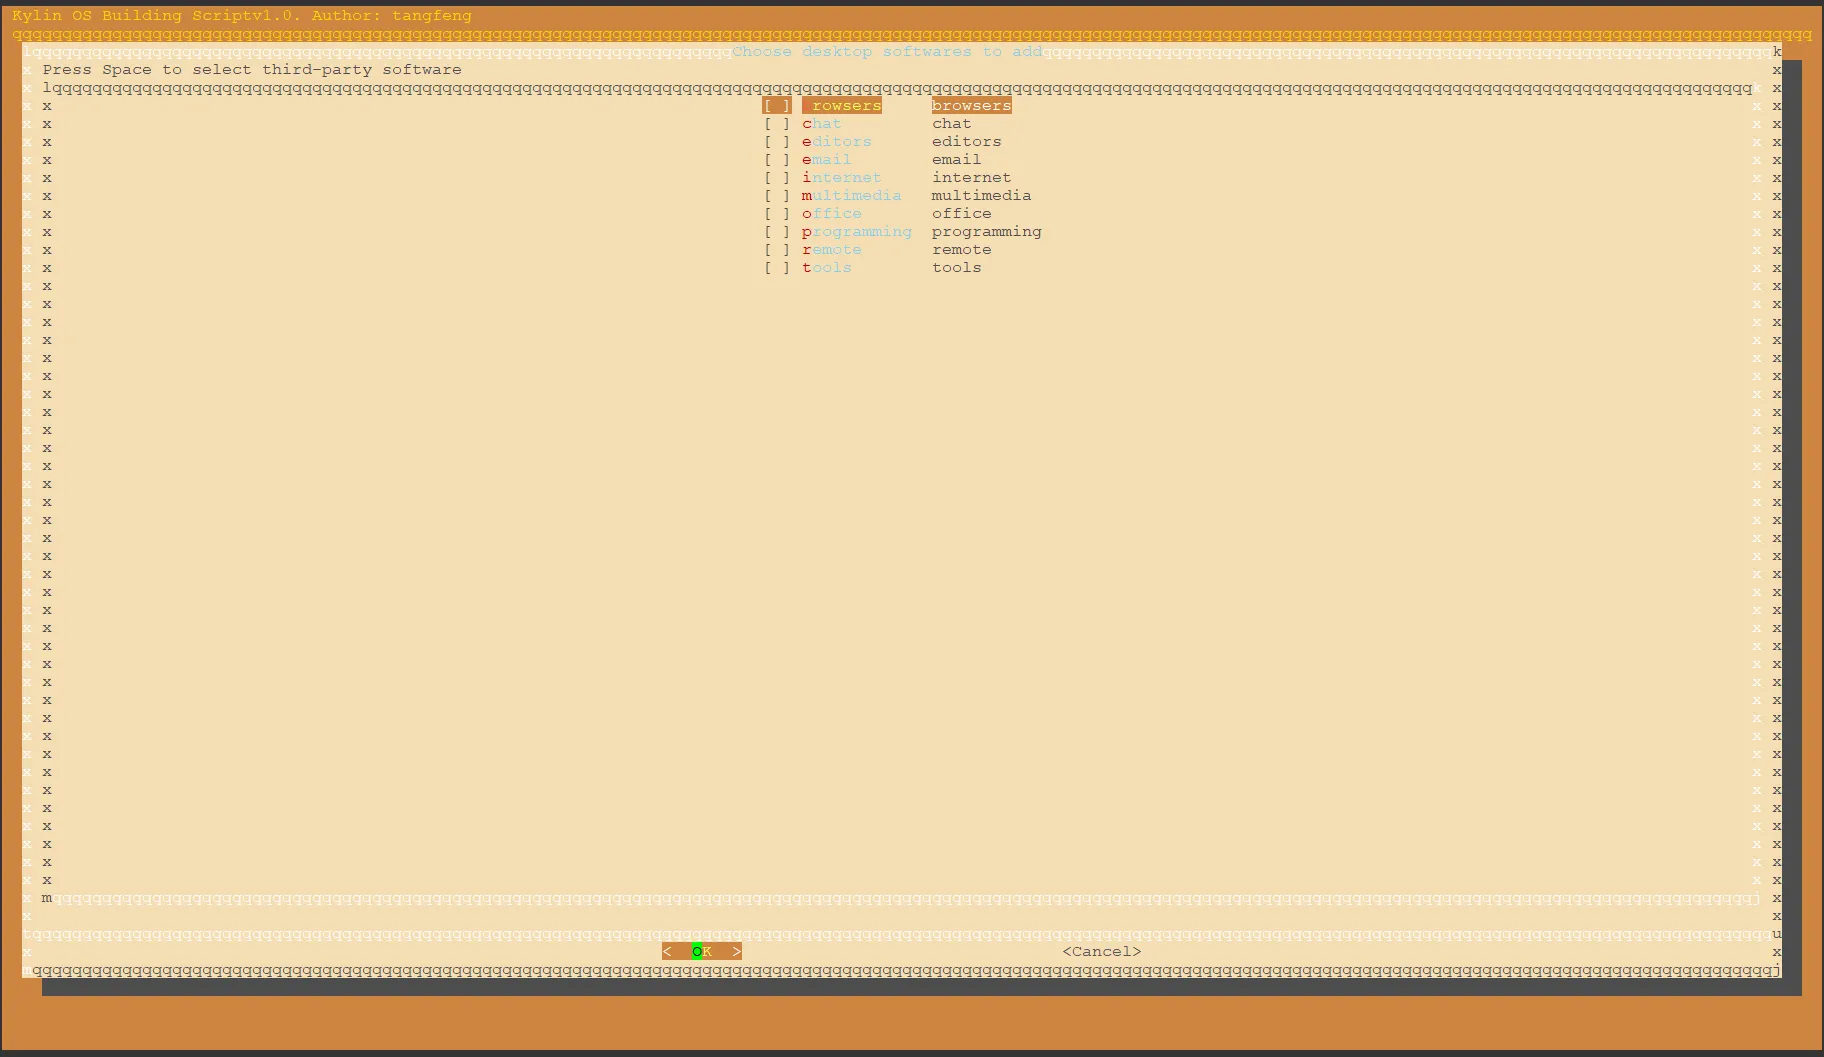This screenshot has height=1057, width=1824.
Task: Toggle the office checkbox
Action: 777,214
